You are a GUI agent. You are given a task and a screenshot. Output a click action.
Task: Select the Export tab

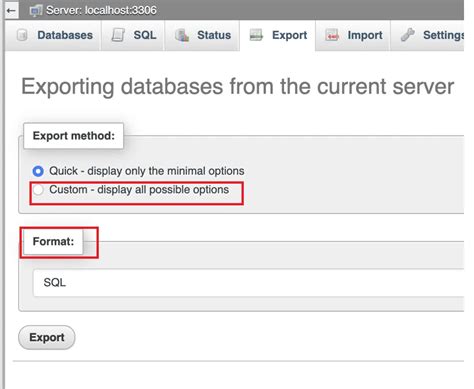(x=277, y=35)
